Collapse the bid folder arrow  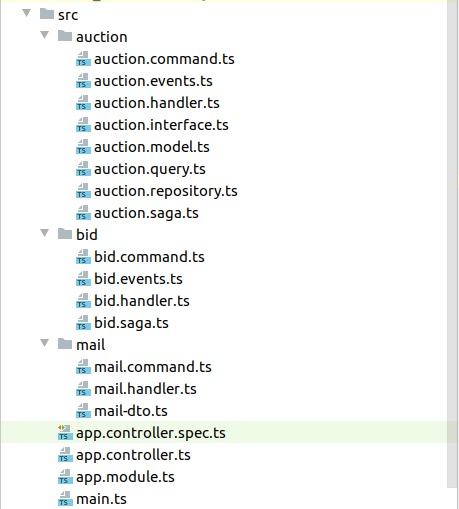pyautogui.click(x=45, y=233)
